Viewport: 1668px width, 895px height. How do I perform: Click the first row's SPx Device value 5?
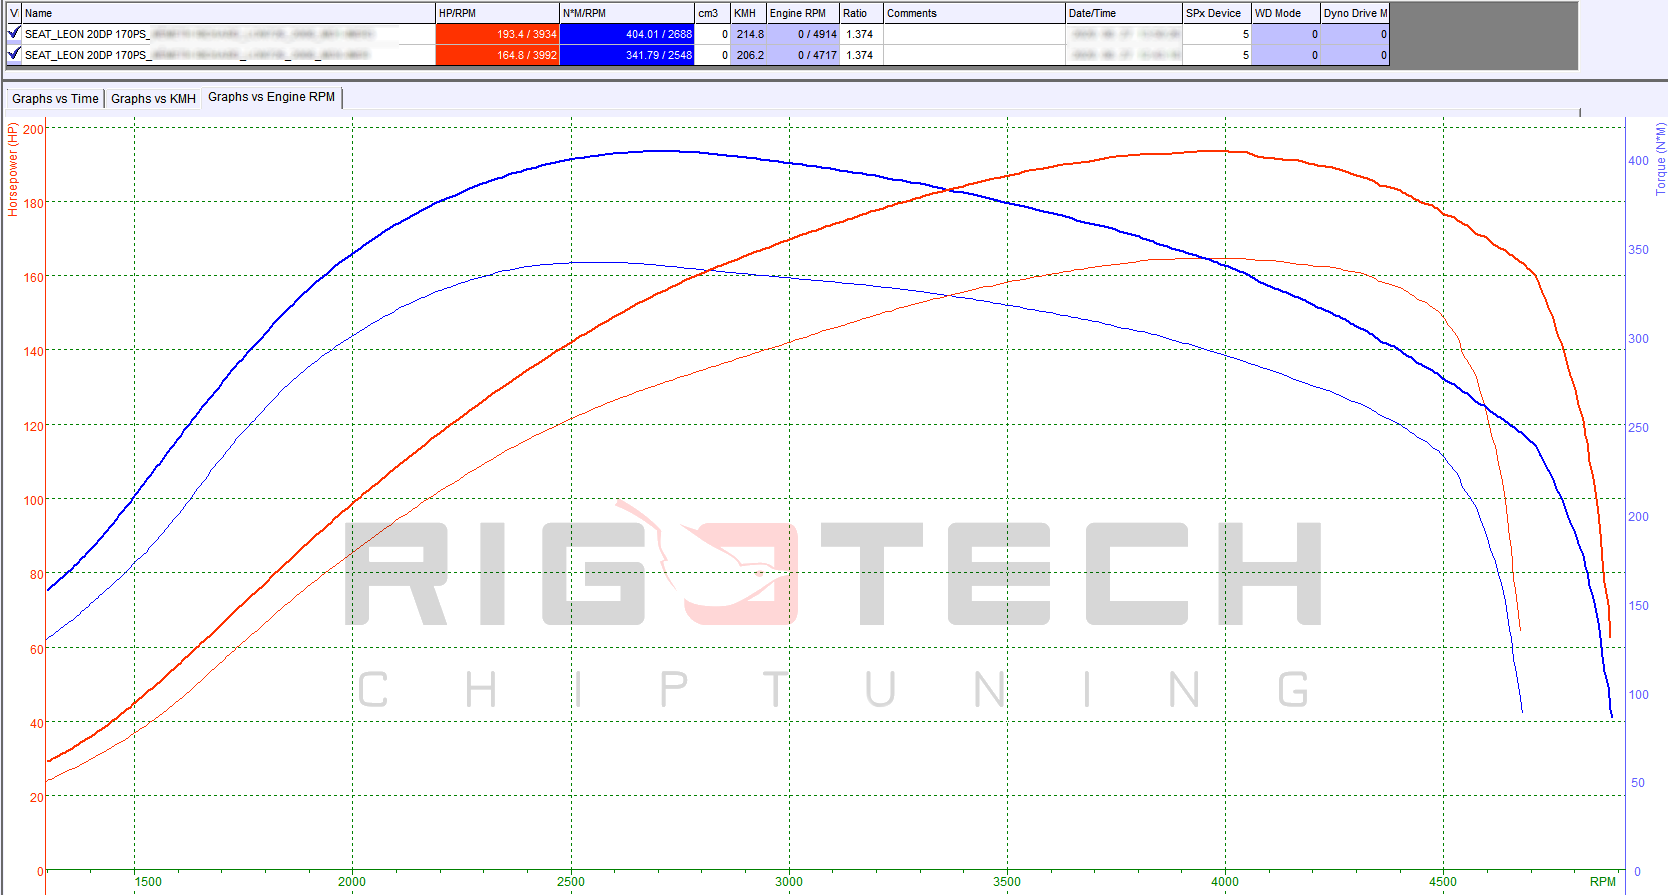tap(1217, 34)
